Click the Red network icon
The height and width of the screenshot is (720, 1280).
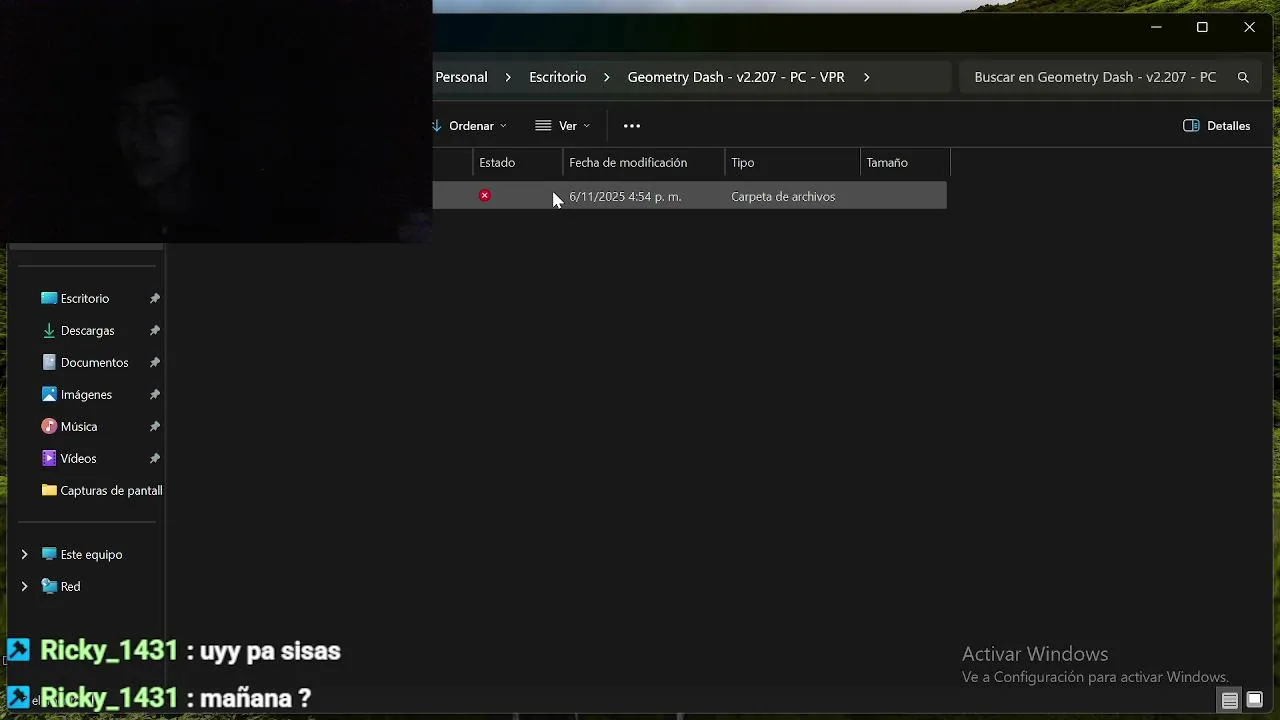49,586
